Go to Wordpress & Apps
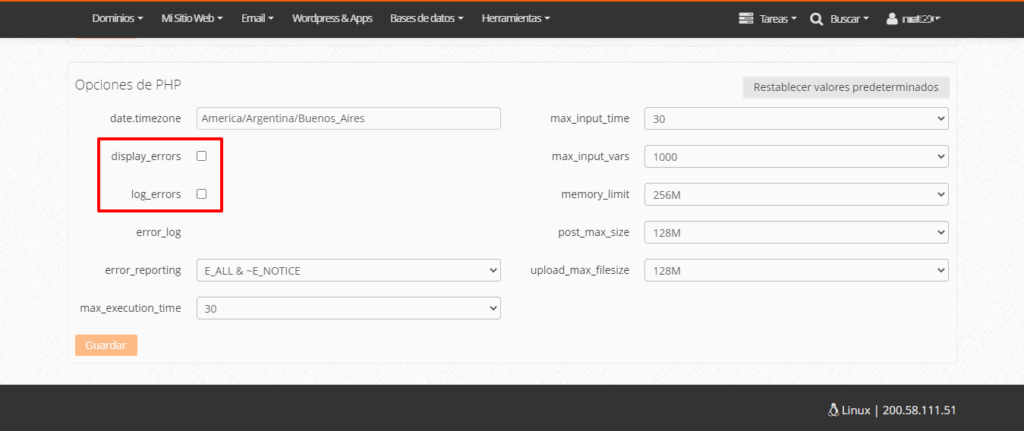 point(332,19)
